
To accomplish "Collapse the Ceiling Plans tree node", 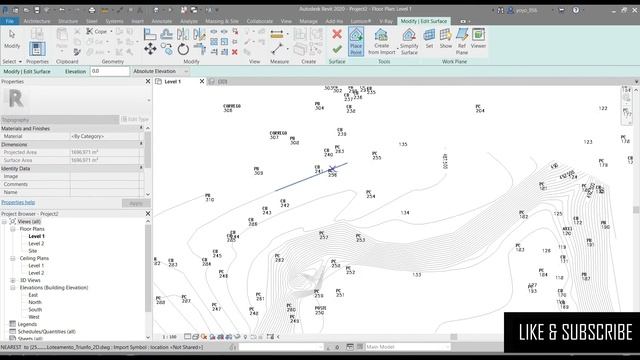I will 13,258.
